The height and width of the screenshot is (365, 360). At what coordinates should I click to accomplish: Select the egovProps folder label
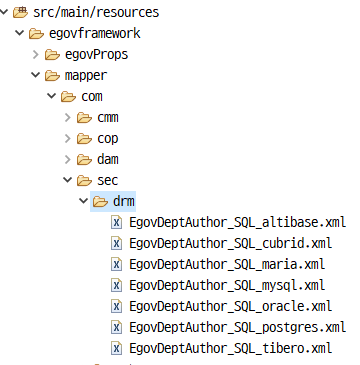coord(97,55)
